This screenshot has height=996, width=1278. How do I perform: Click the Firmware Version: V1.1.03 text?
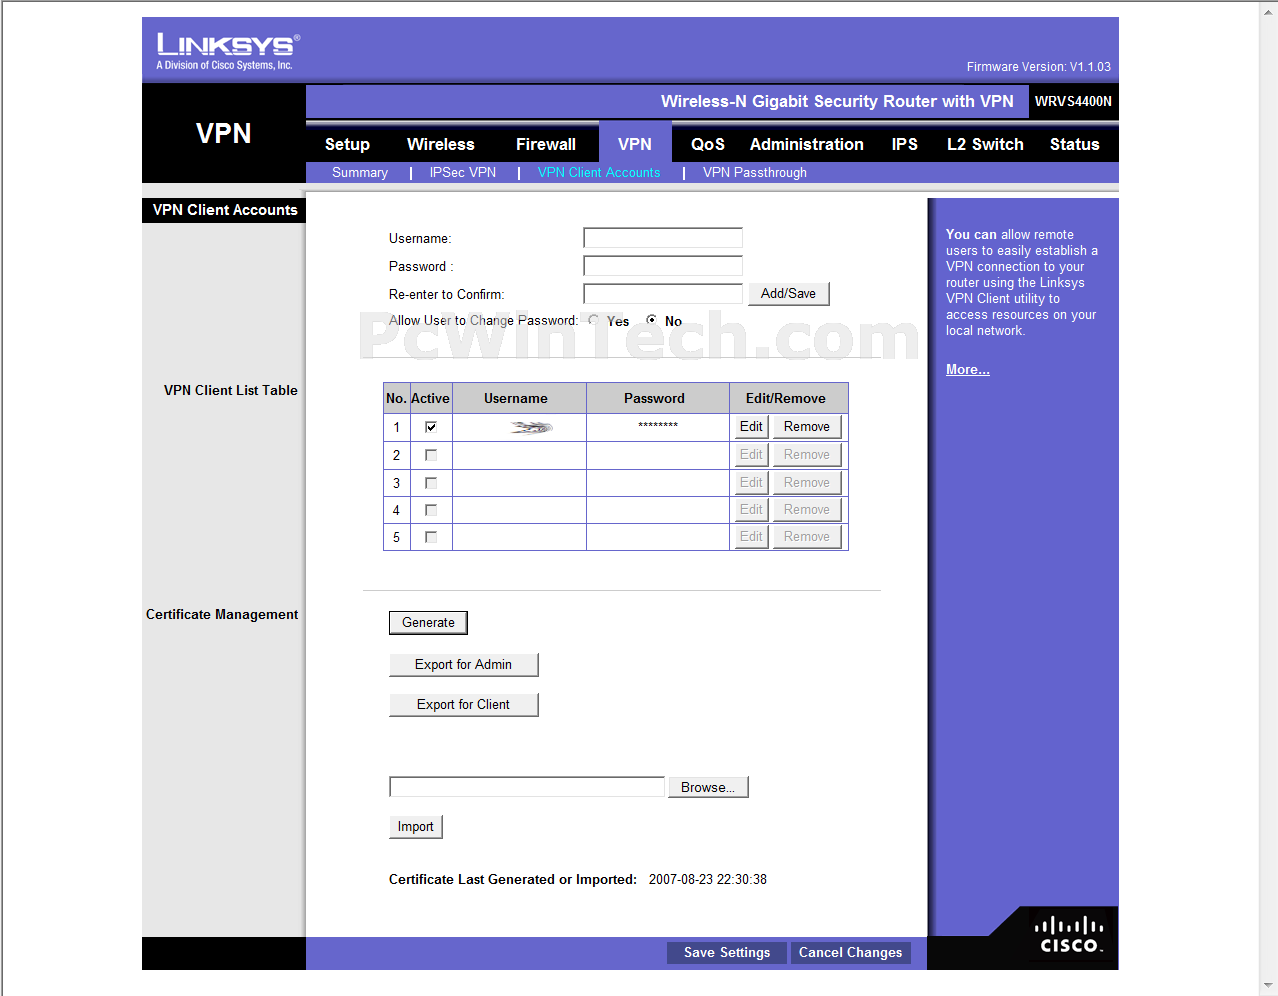coord(1039,67)
